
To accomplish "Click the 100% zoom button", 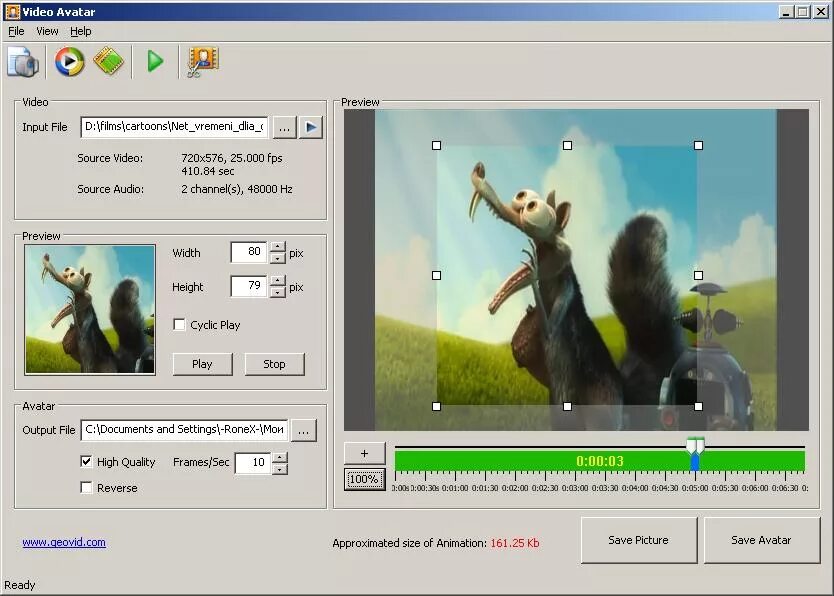I will [x=364, y=479].
